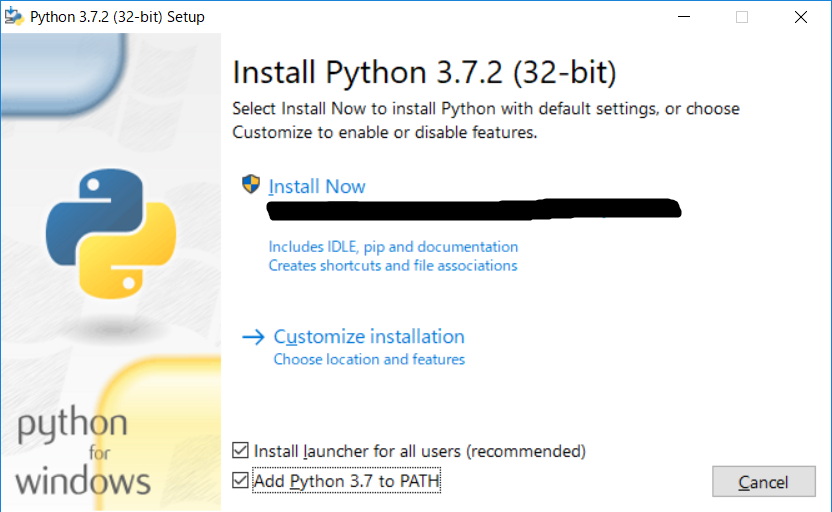Cancel the Python setup
Viewport: 832px width, 512px height.
tap(764, 481)
